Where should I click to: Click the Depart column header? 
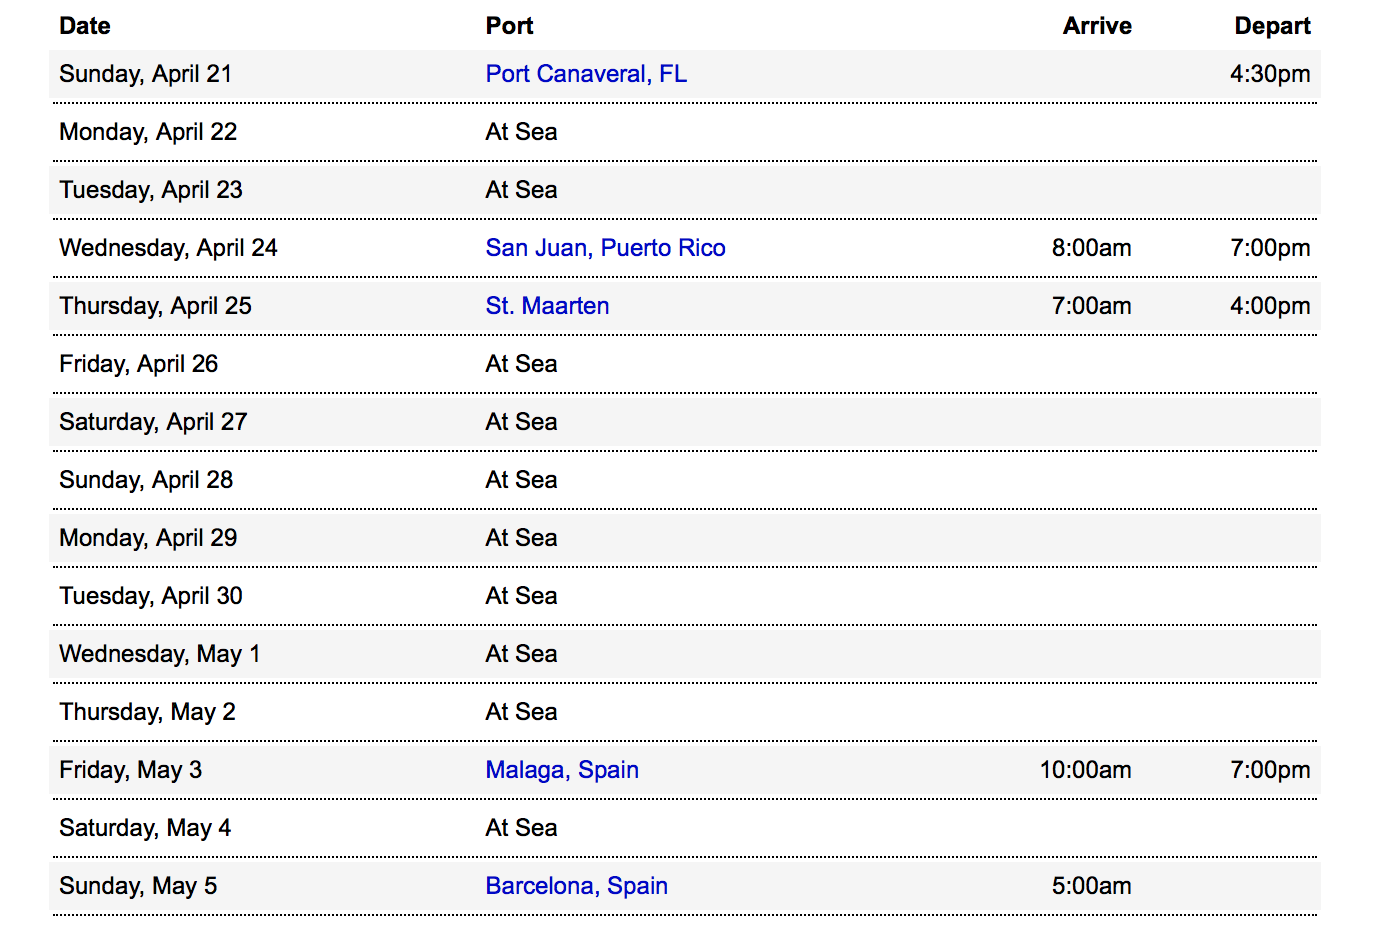1272,26
